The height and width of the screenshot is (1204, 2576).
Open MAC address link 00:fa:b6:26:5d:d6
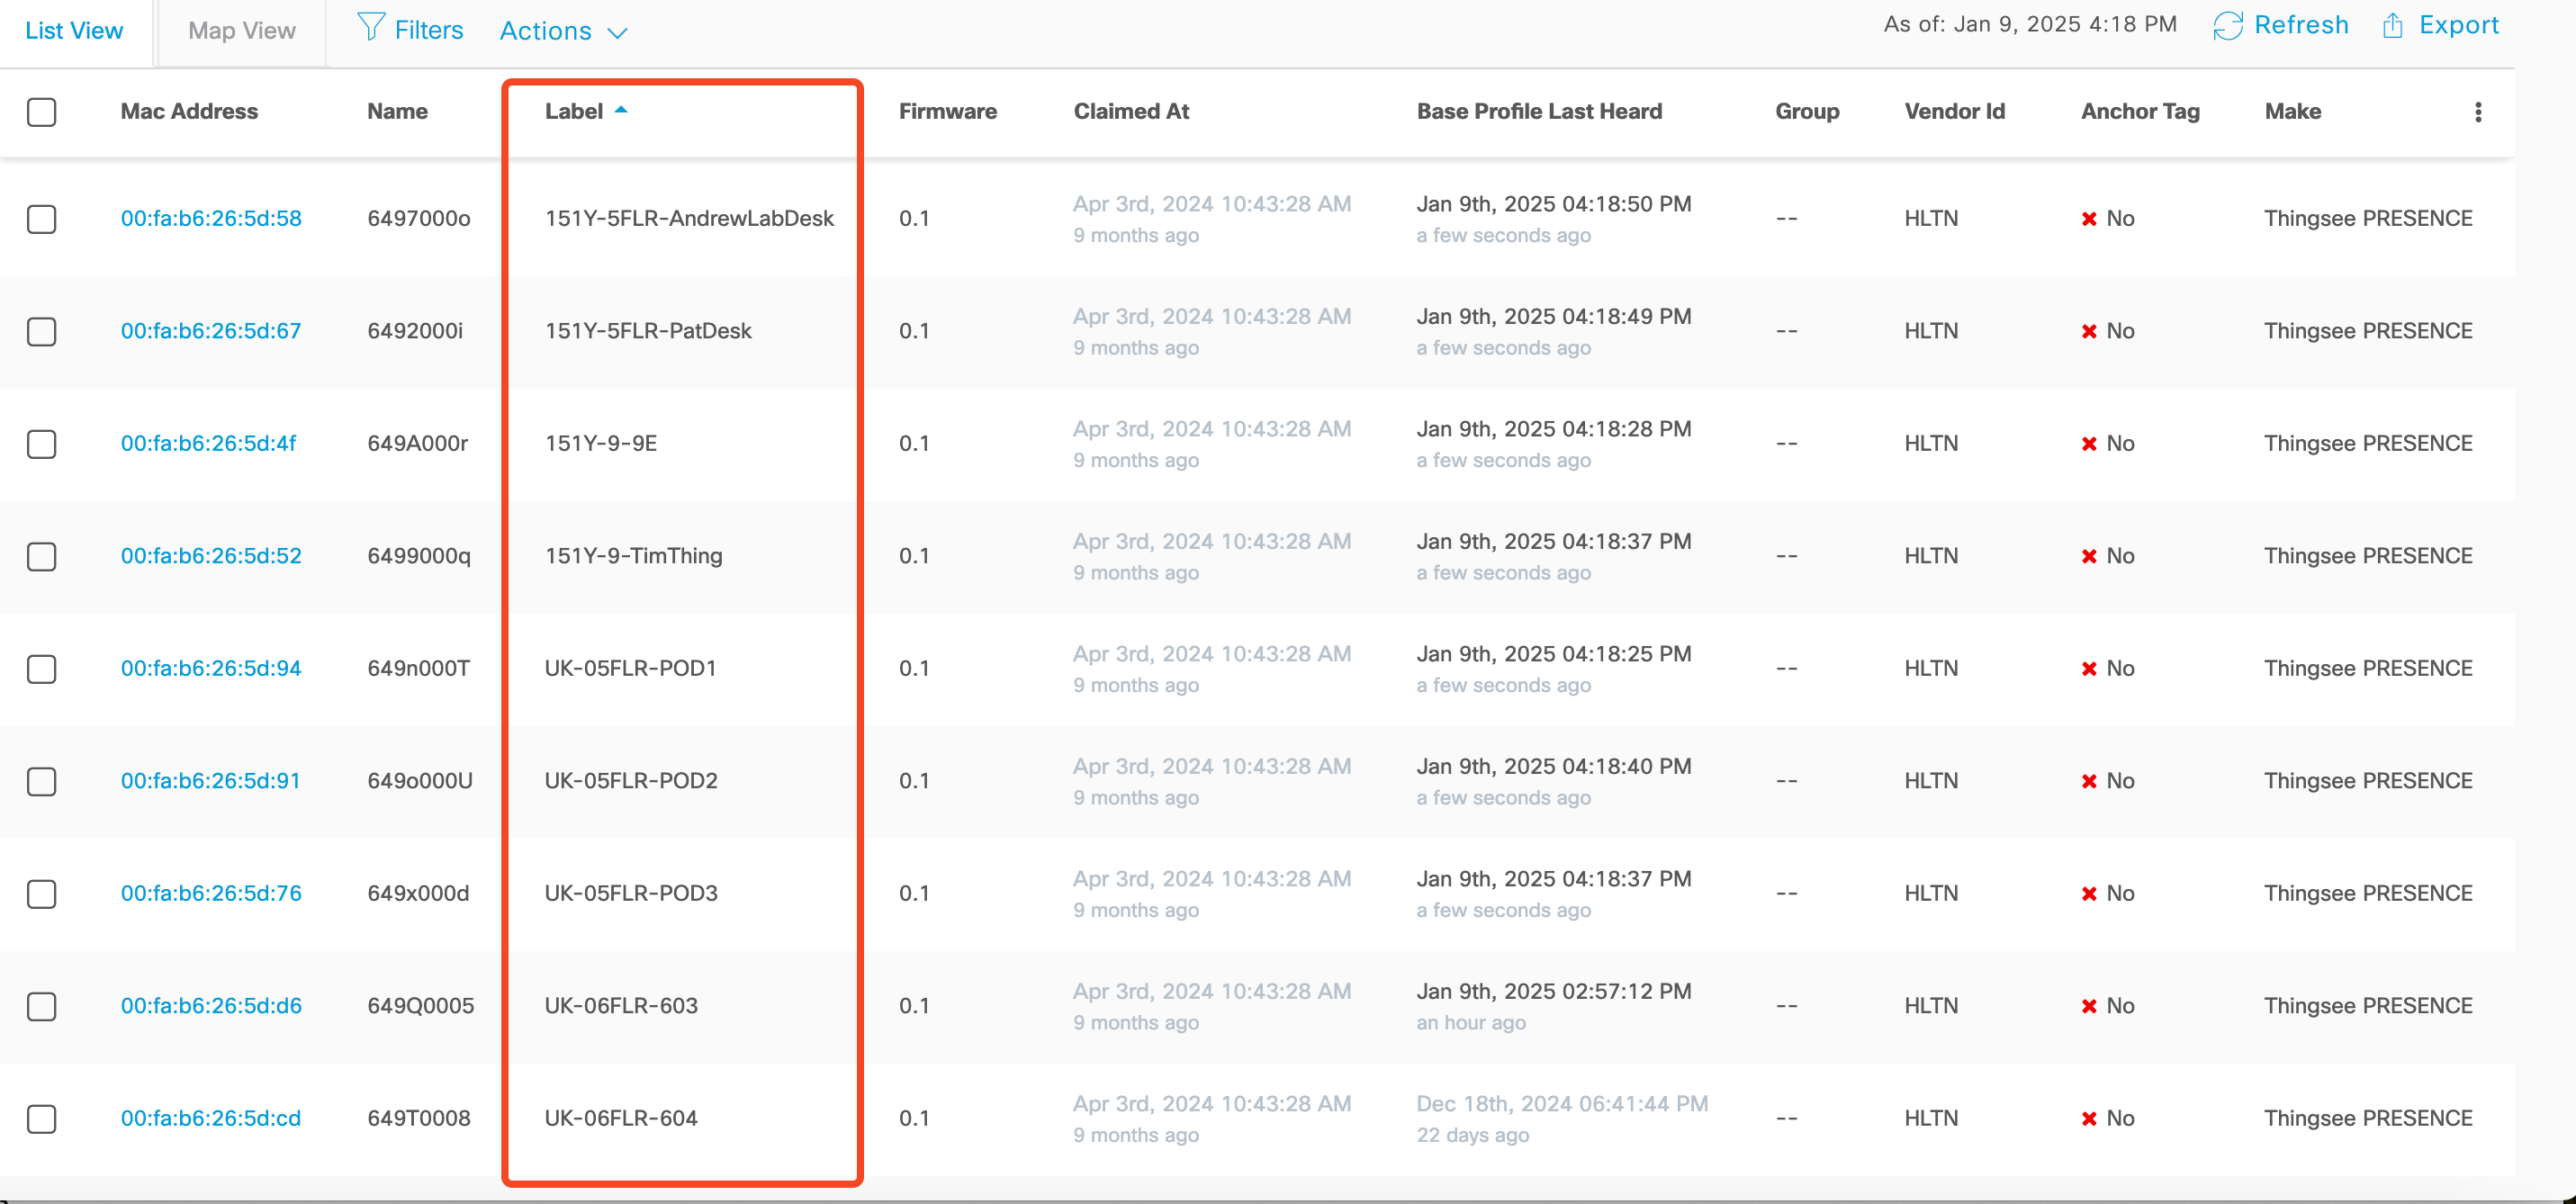[210, 1006]
